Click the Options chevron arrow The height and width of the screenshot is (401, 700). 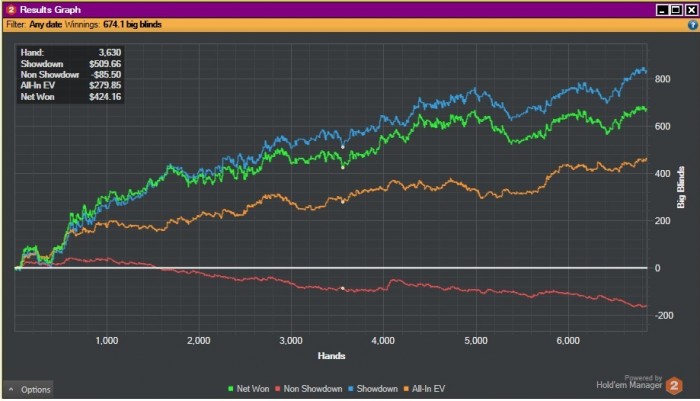click(11, 389)
